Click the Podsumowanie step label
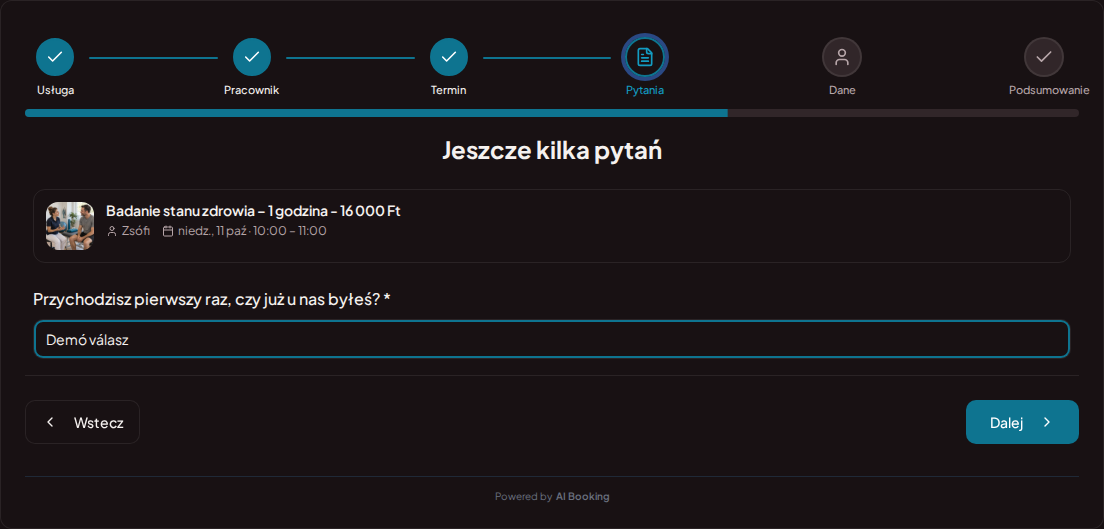The image size is (1104, 529). tap(1049, 90)
